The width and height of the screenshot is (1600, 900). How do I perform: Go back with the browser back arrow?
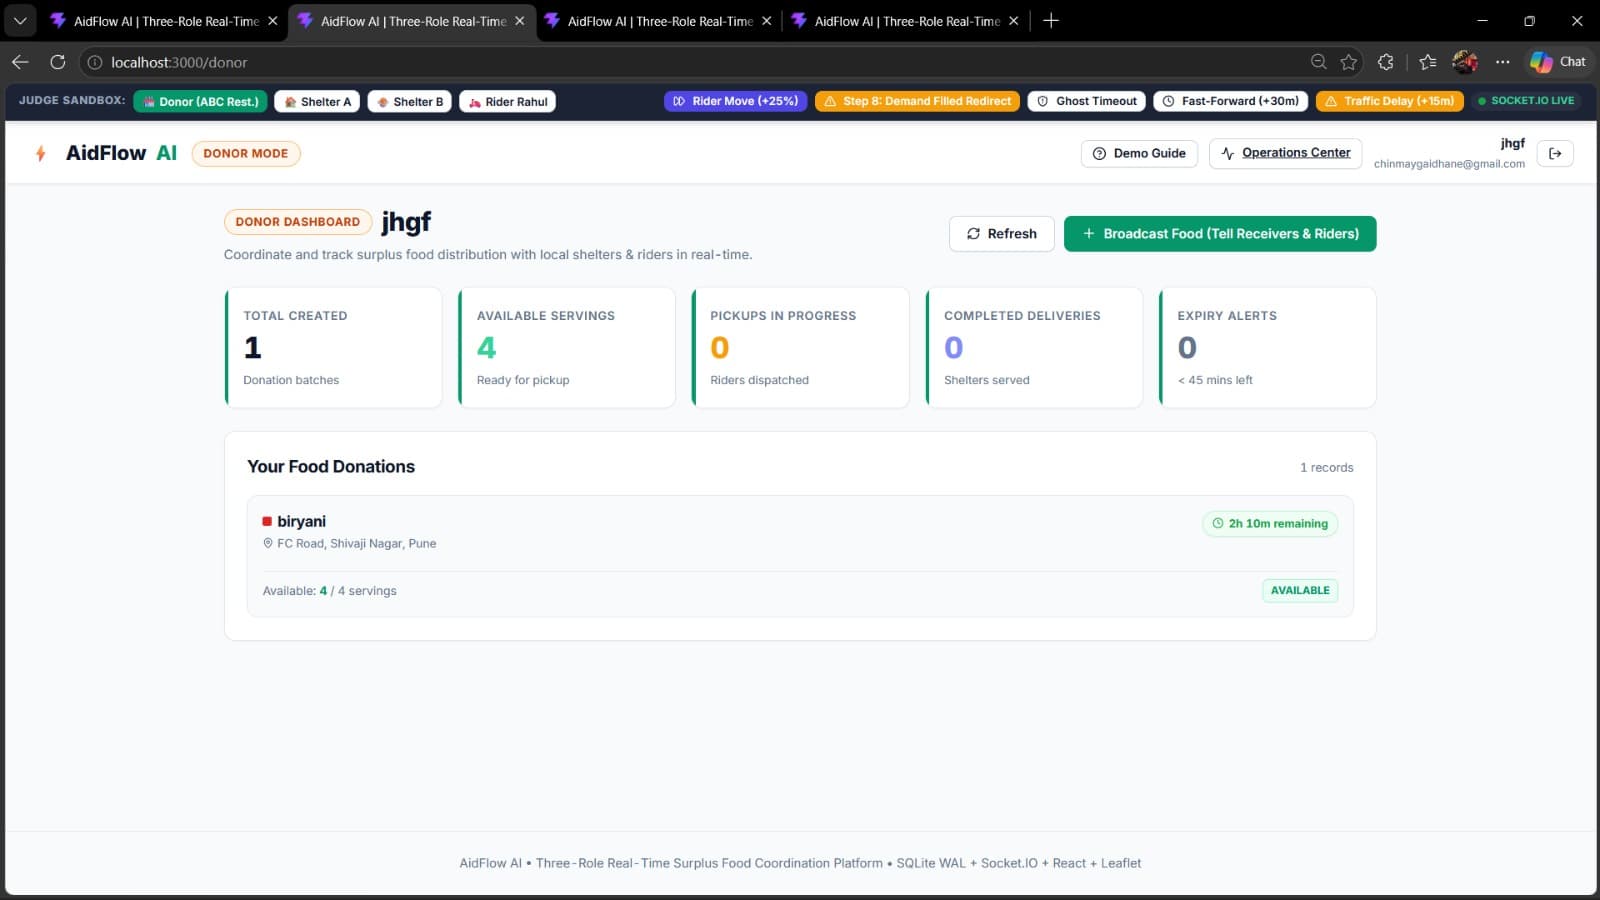20,62
